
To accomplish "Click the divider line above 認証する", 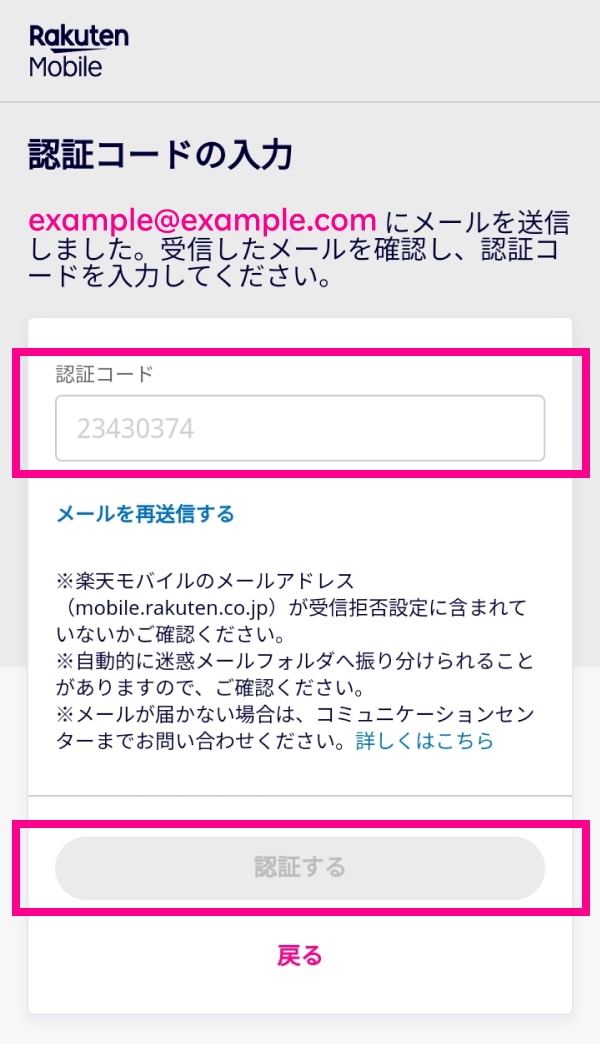I will [300, 795].
